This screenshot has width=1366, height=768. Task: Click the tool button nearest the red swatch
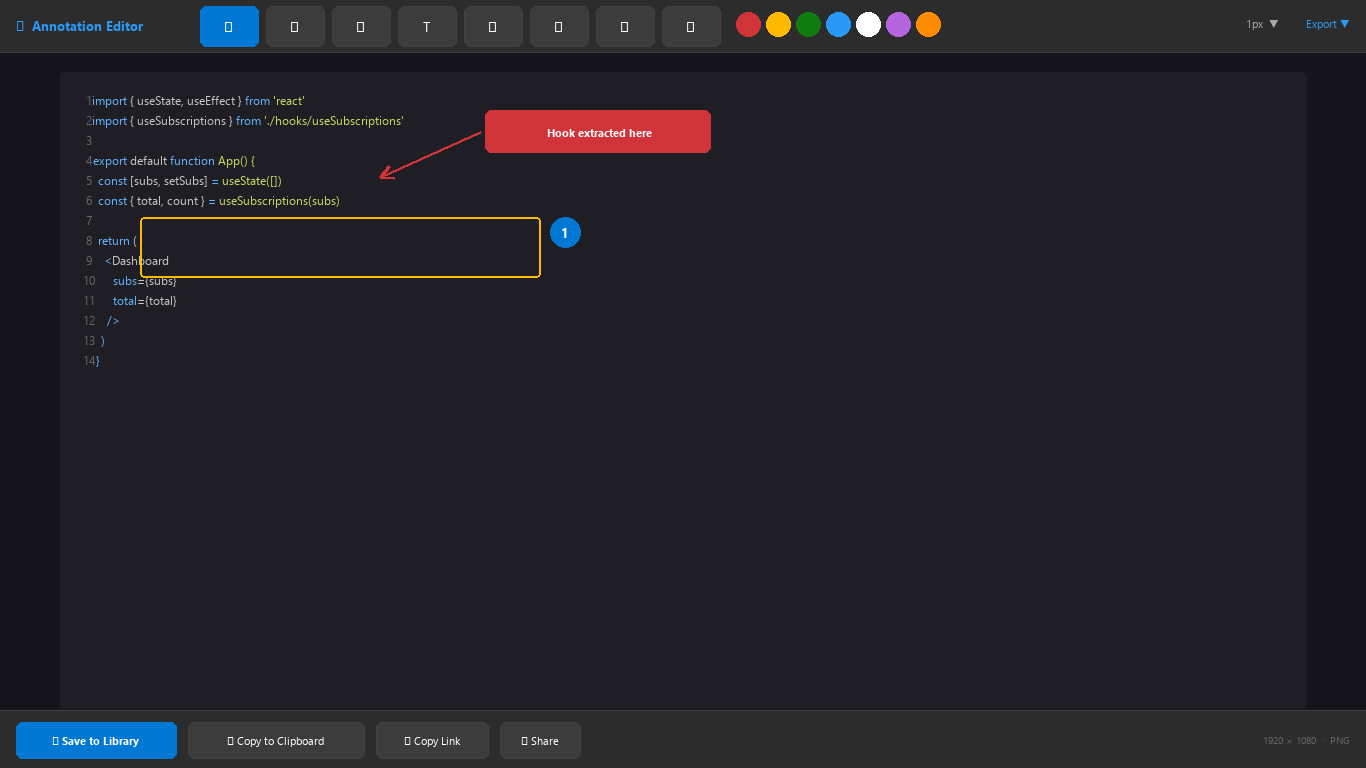pyautogui.click(x=691, y=26)
